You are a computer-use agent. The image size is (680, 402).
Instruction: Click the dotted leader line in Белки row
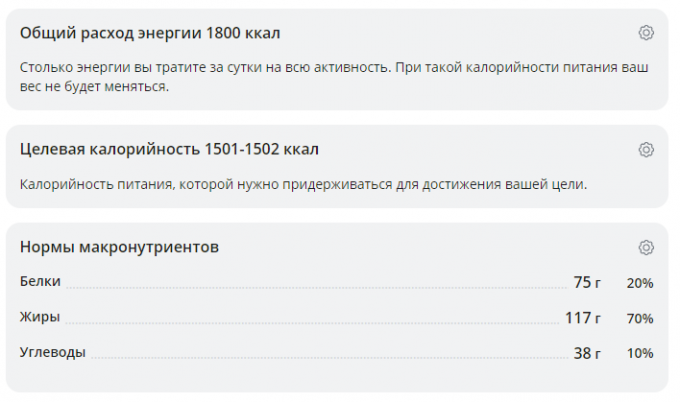click(315, 288)
